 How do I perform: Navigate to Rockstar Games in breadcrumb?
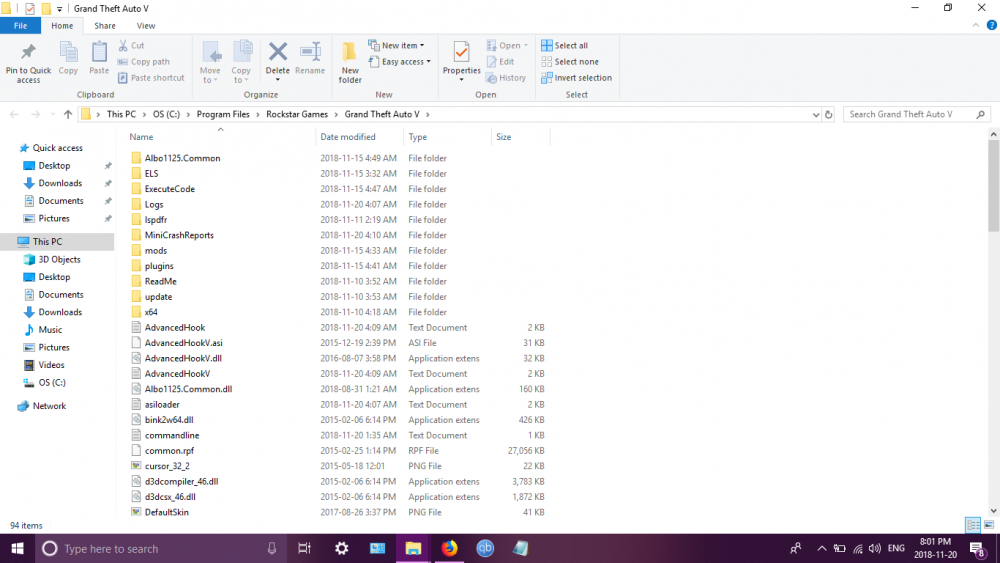click(x=297, y=114)
